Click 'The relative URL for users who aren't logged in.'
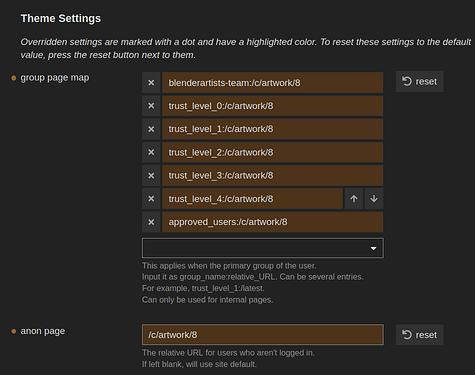The height and width of the screenshot is (375, 475). pos(228,353)
